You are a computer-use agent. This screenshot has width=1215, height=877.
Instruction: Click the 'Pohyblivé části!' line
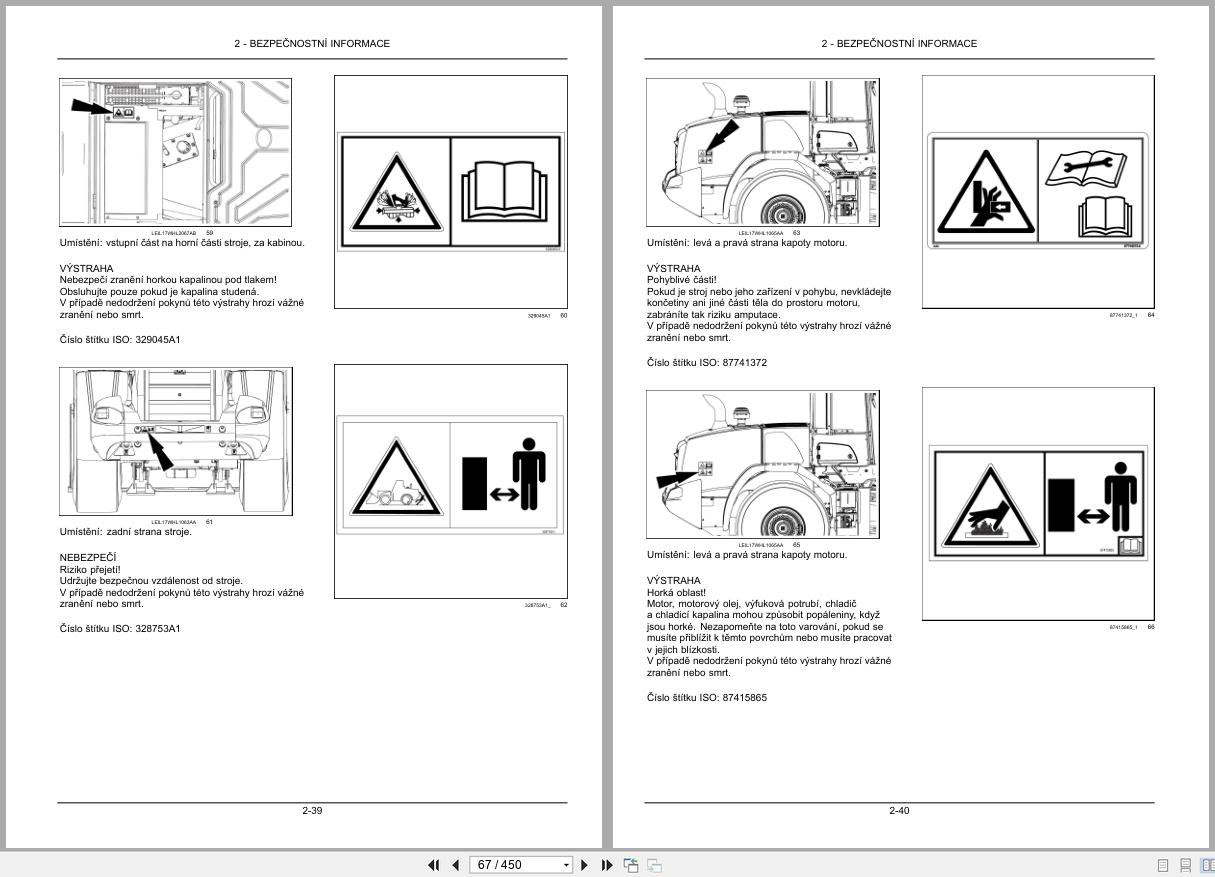pyautogui.click(x=682, y=280)
